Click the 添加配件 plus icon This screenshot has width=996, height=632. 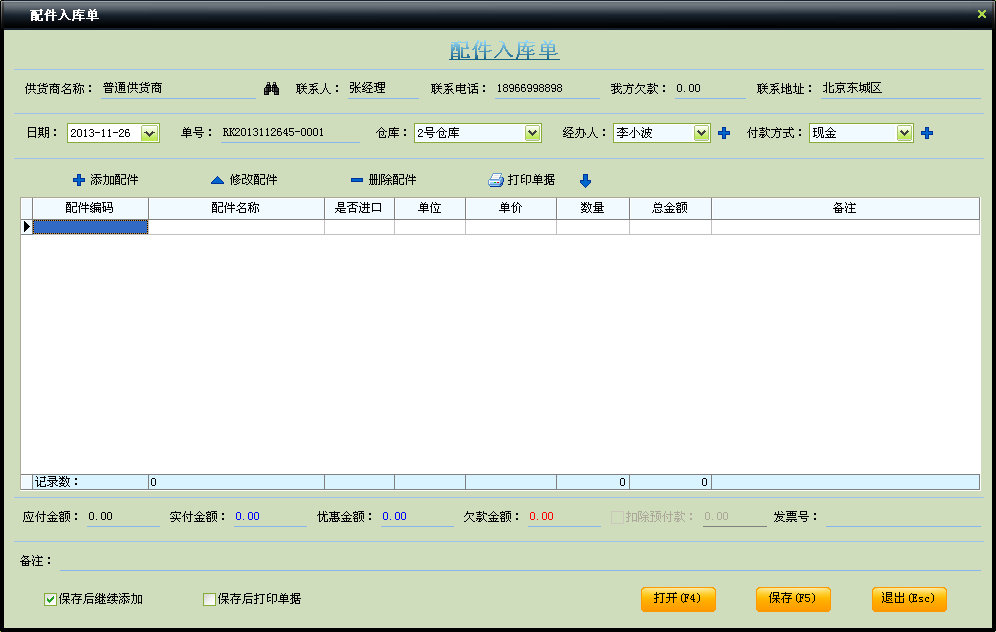click(x=79, y=180)
